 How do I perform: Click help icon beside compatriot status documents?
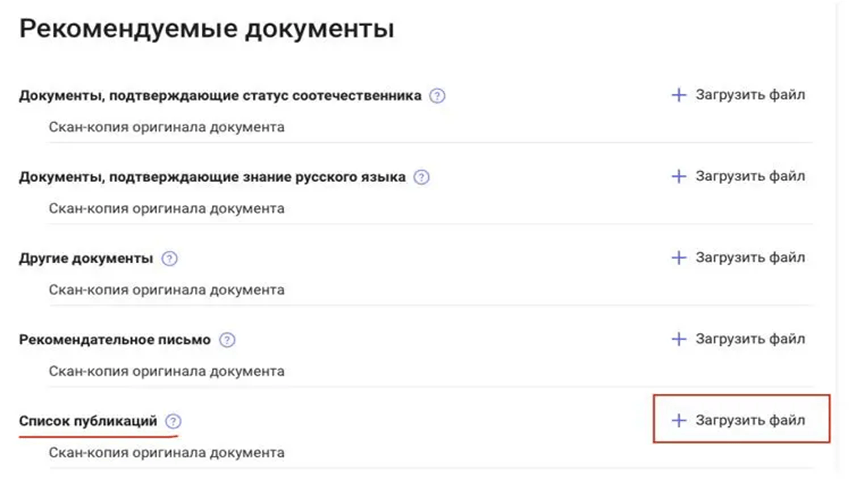(x=437, y=96)
